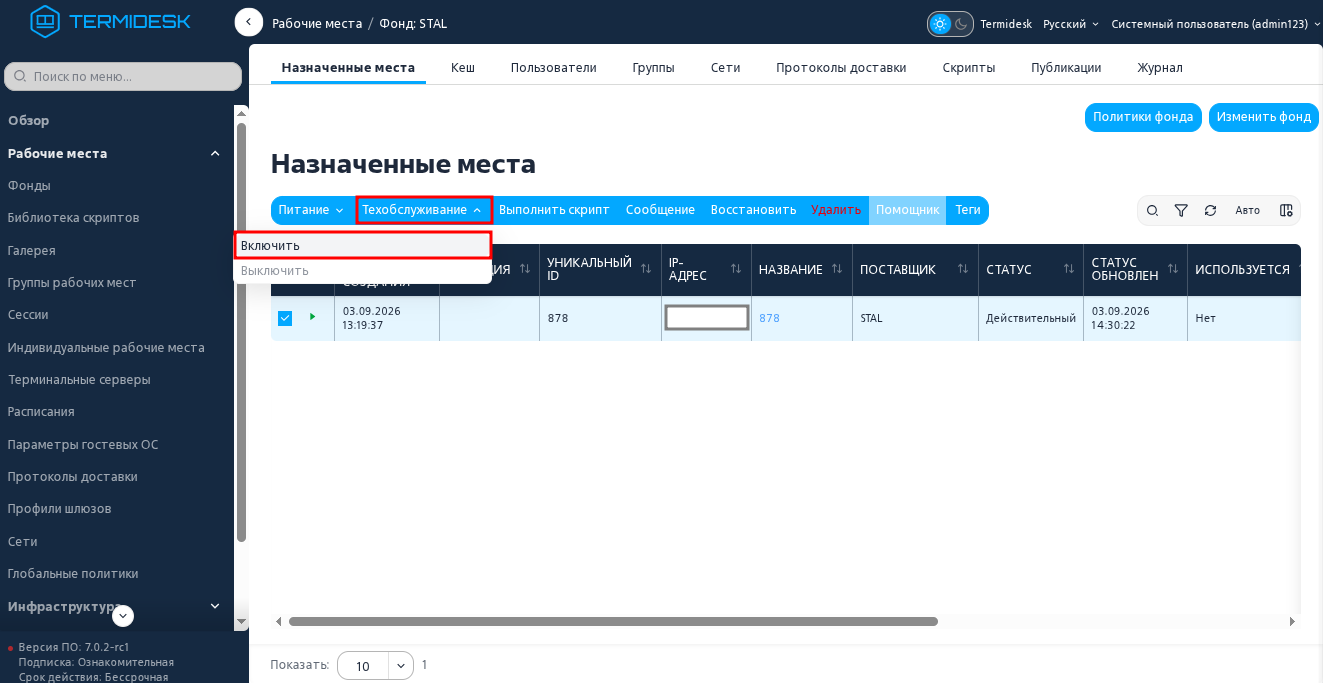Open Фонды in the sidebar
The width and height of the screenshot is (1323, 683).
pos(29,185)
